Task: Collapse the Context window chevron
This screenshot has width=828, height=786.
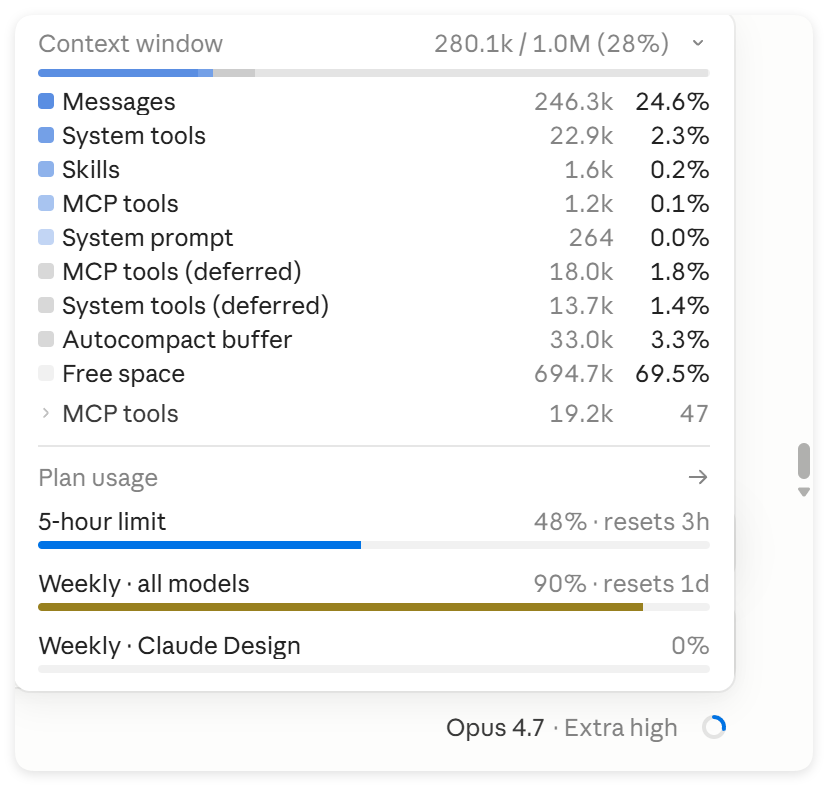Action: pyautogui.click(x=698, y=43)
